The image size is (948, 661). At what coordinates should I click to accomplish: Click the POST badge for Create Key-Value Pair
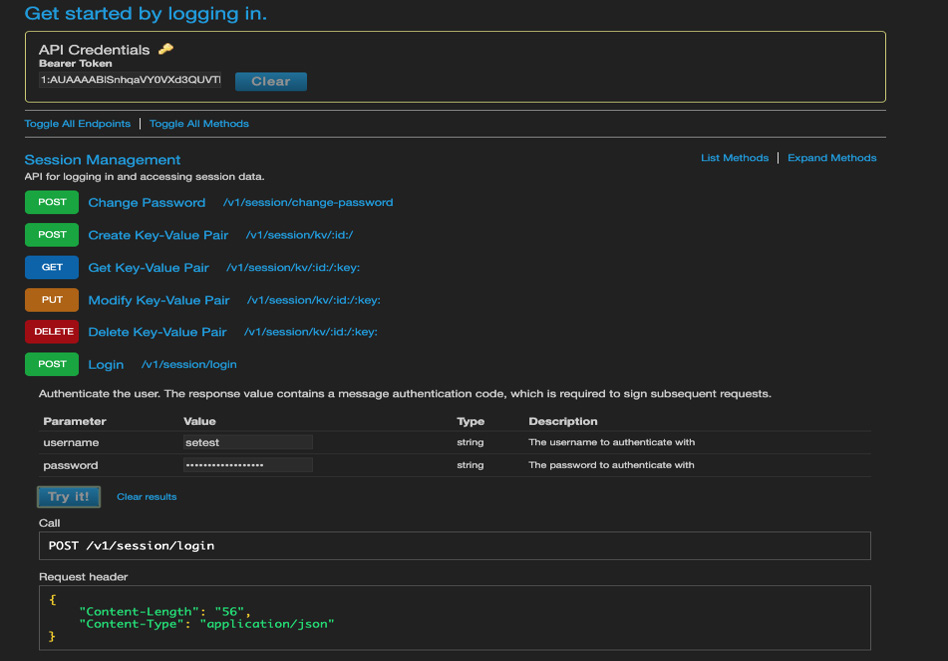pos(52,235)
